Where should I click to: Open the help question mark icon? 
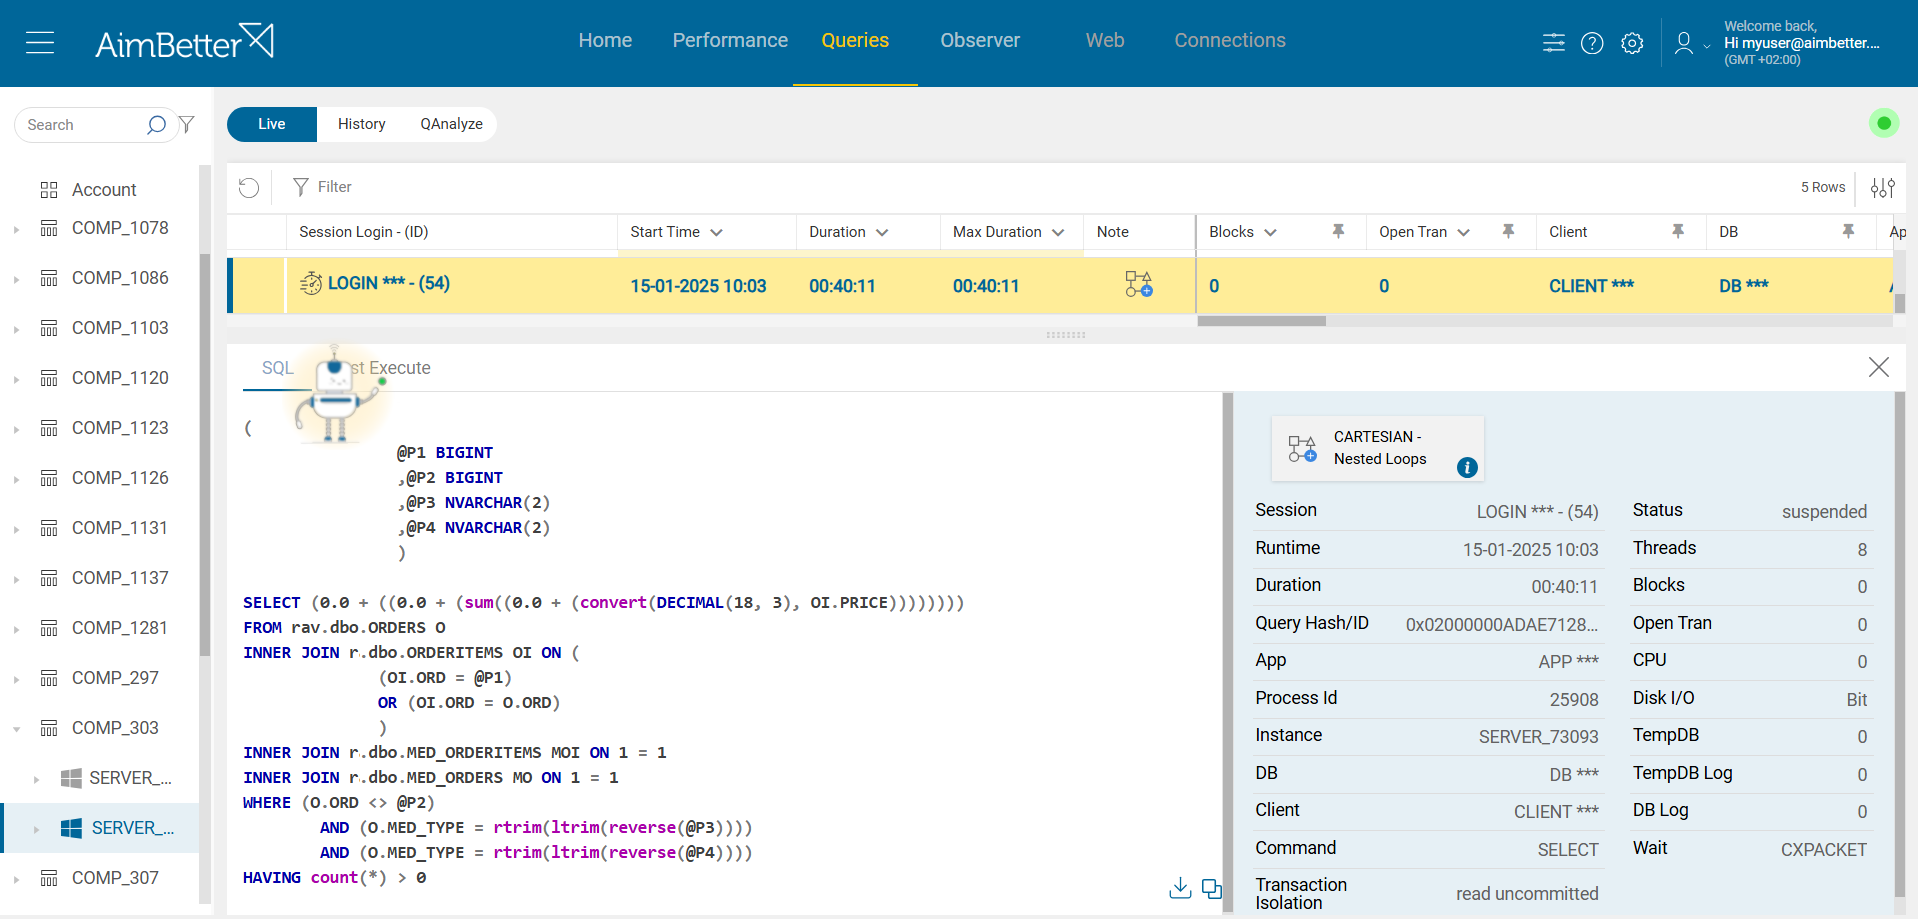(1592, 43)
